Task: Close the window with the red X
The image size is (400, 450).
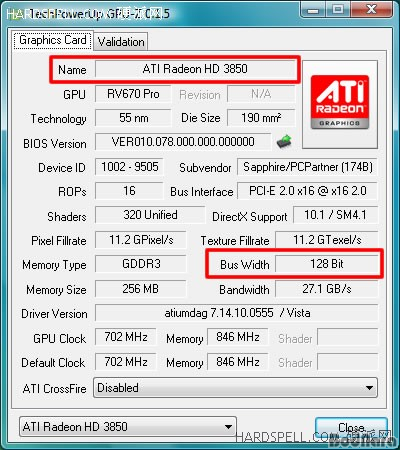Action: coord(372,10)
